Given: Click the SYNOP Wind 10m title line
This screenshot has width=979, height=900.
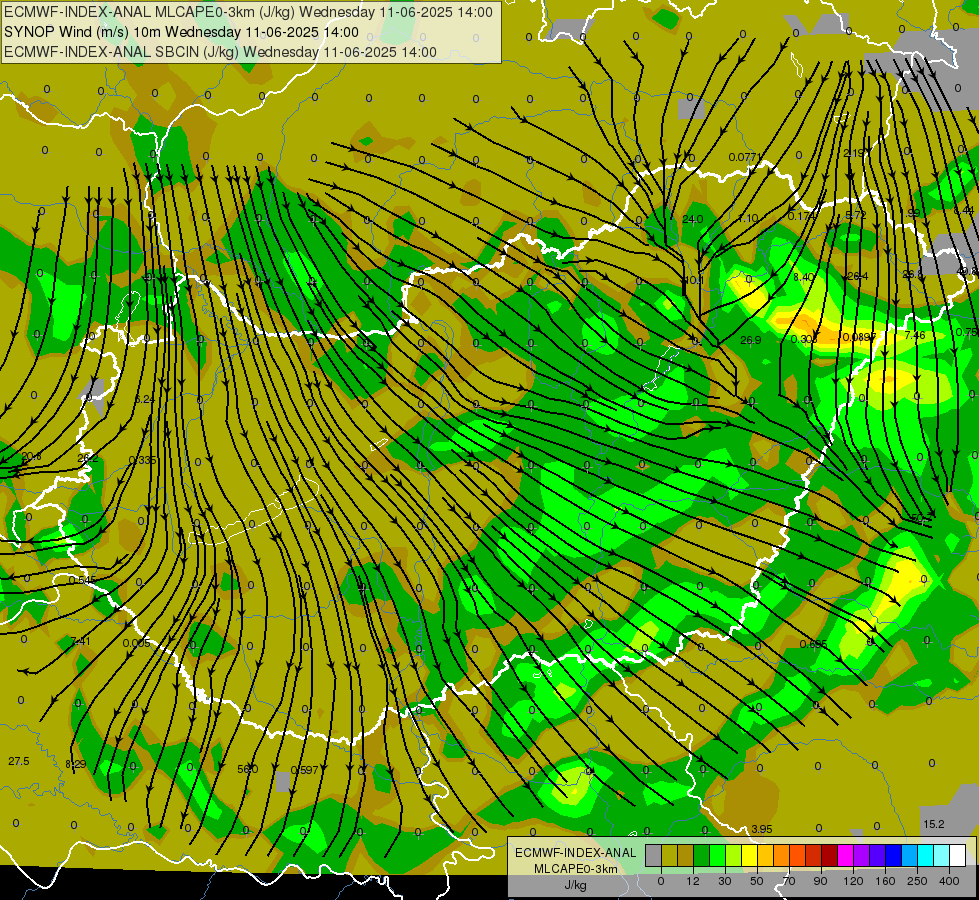Looking at the screenshot, I should point(181,32).
